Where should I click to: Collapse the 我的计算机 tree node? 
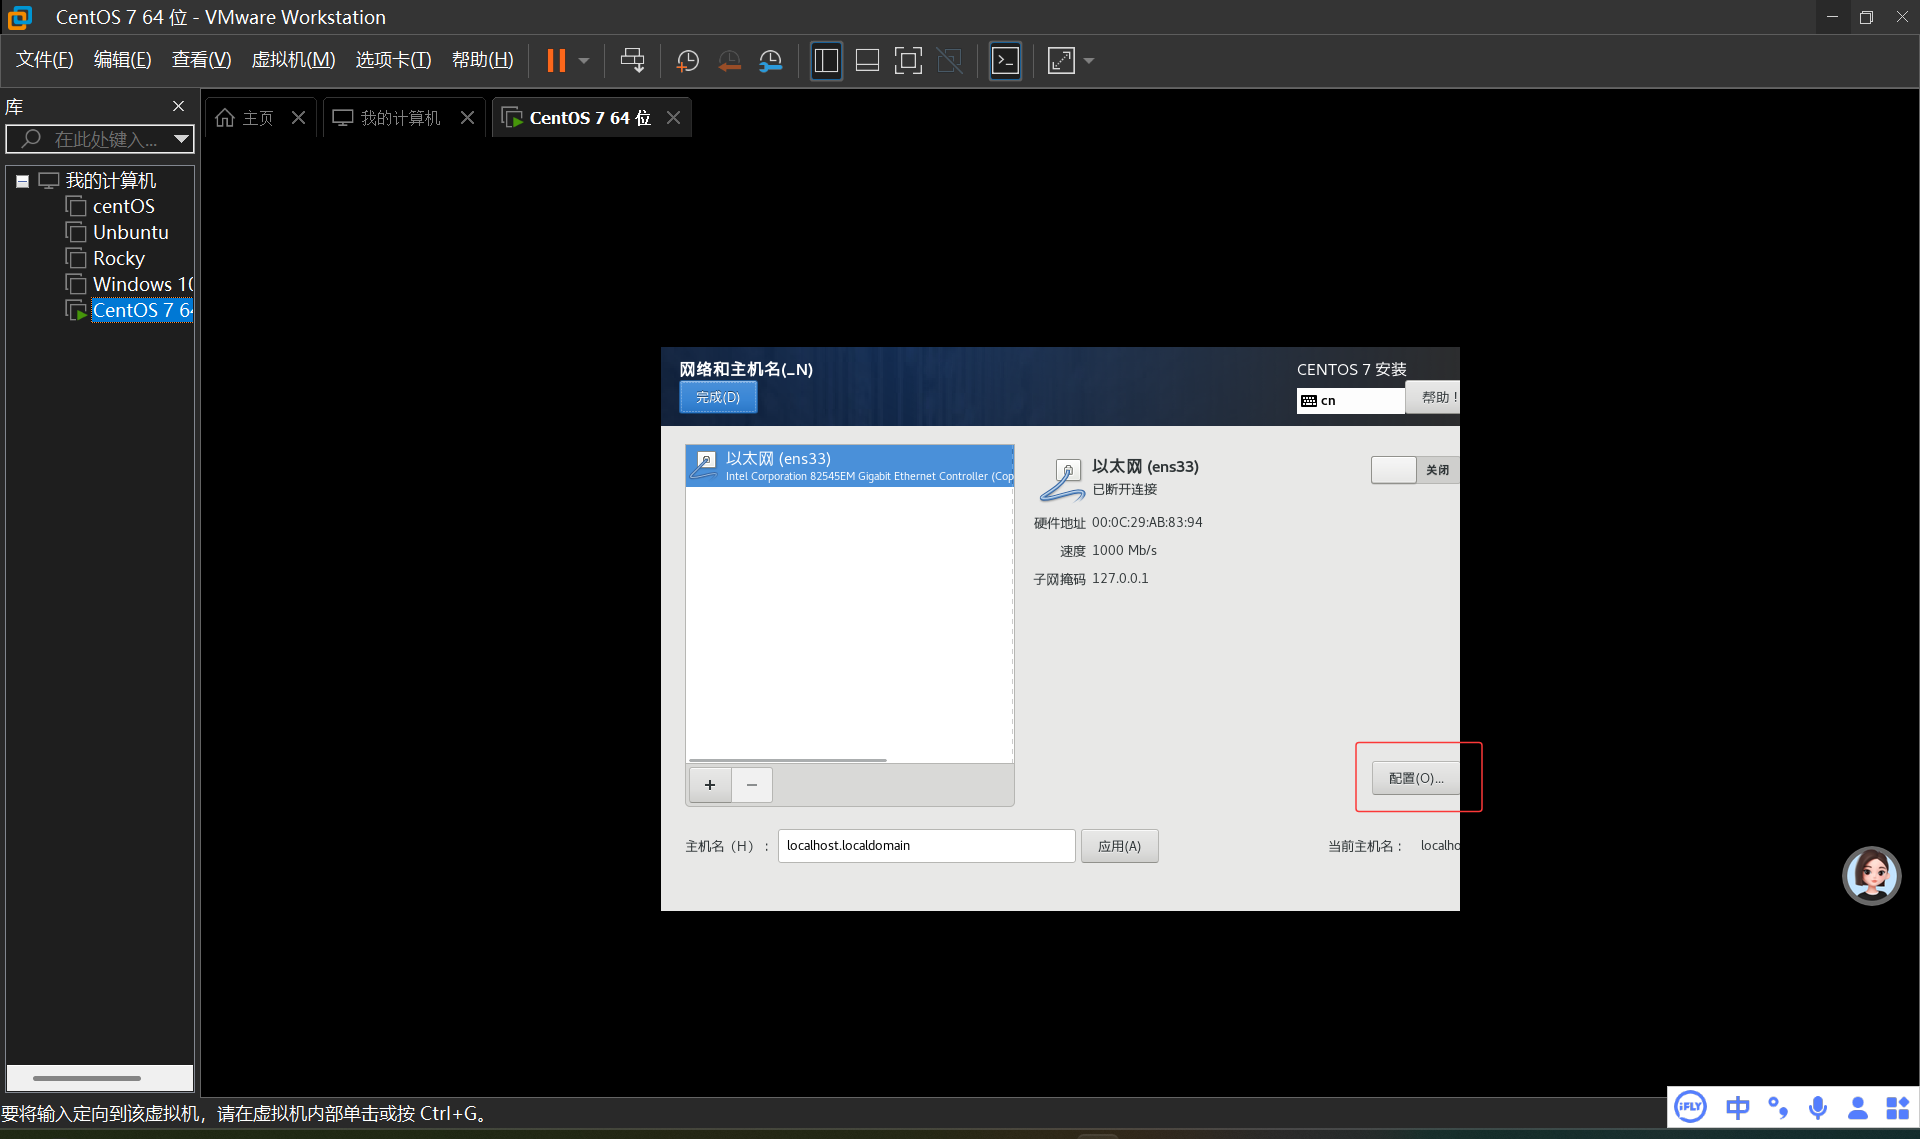tap(22, 181)
